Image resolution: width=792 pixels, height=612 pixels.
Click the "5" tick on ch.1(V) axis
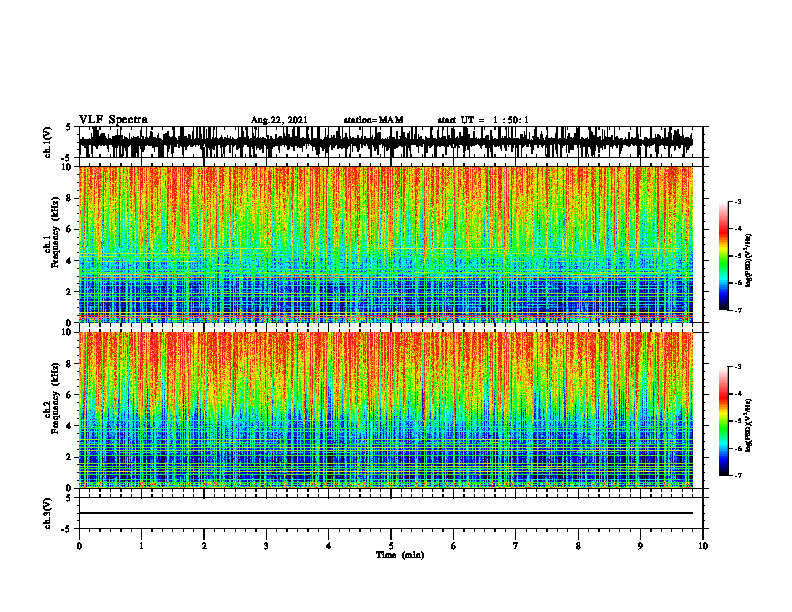point(68,127)
